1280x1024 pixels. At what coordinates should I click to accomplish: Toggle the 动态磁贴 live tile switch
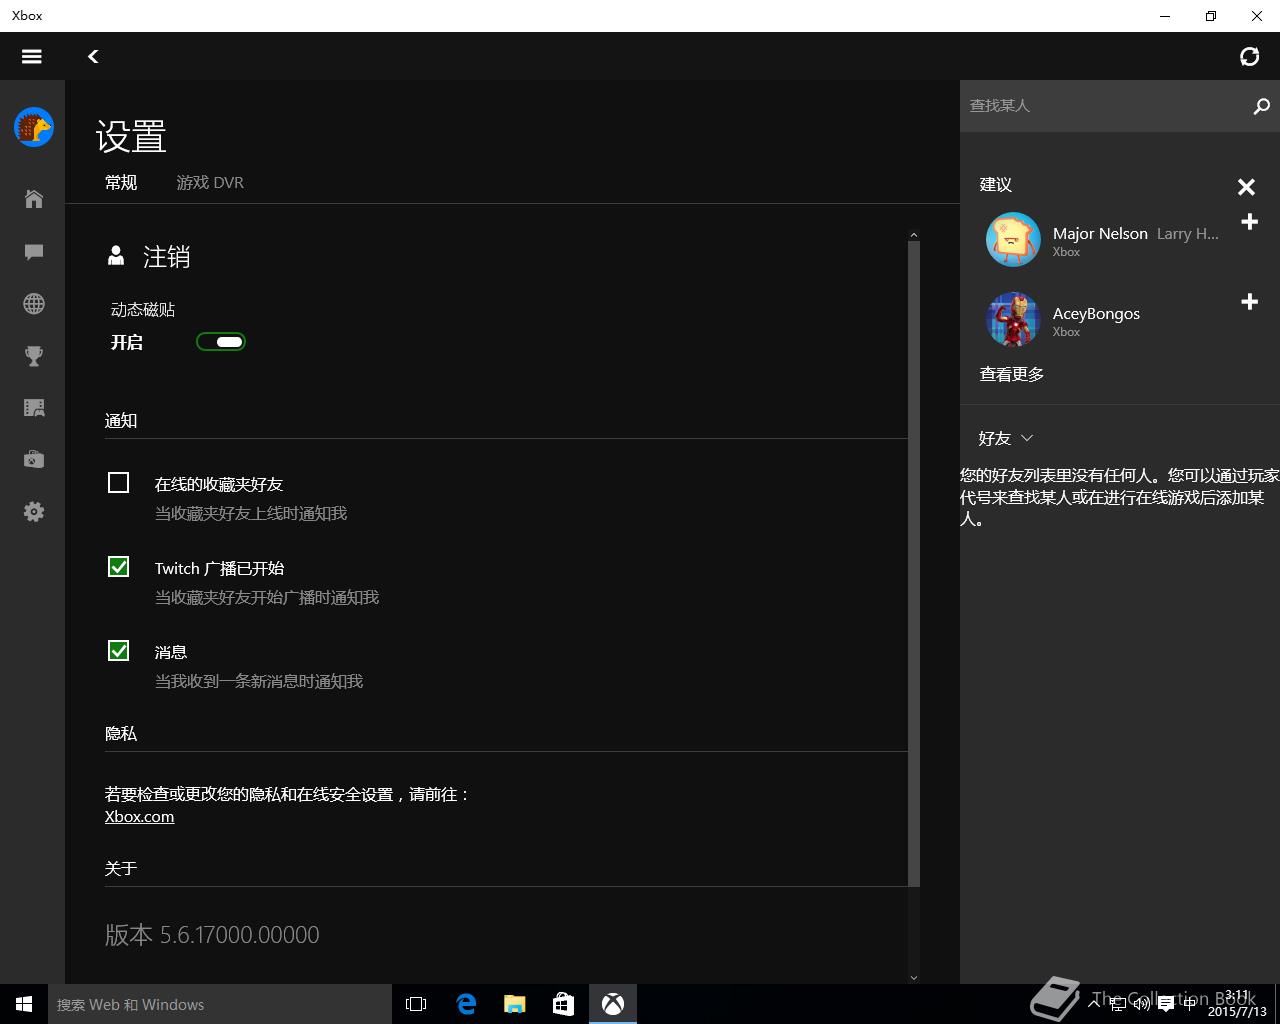coord(221,342)
